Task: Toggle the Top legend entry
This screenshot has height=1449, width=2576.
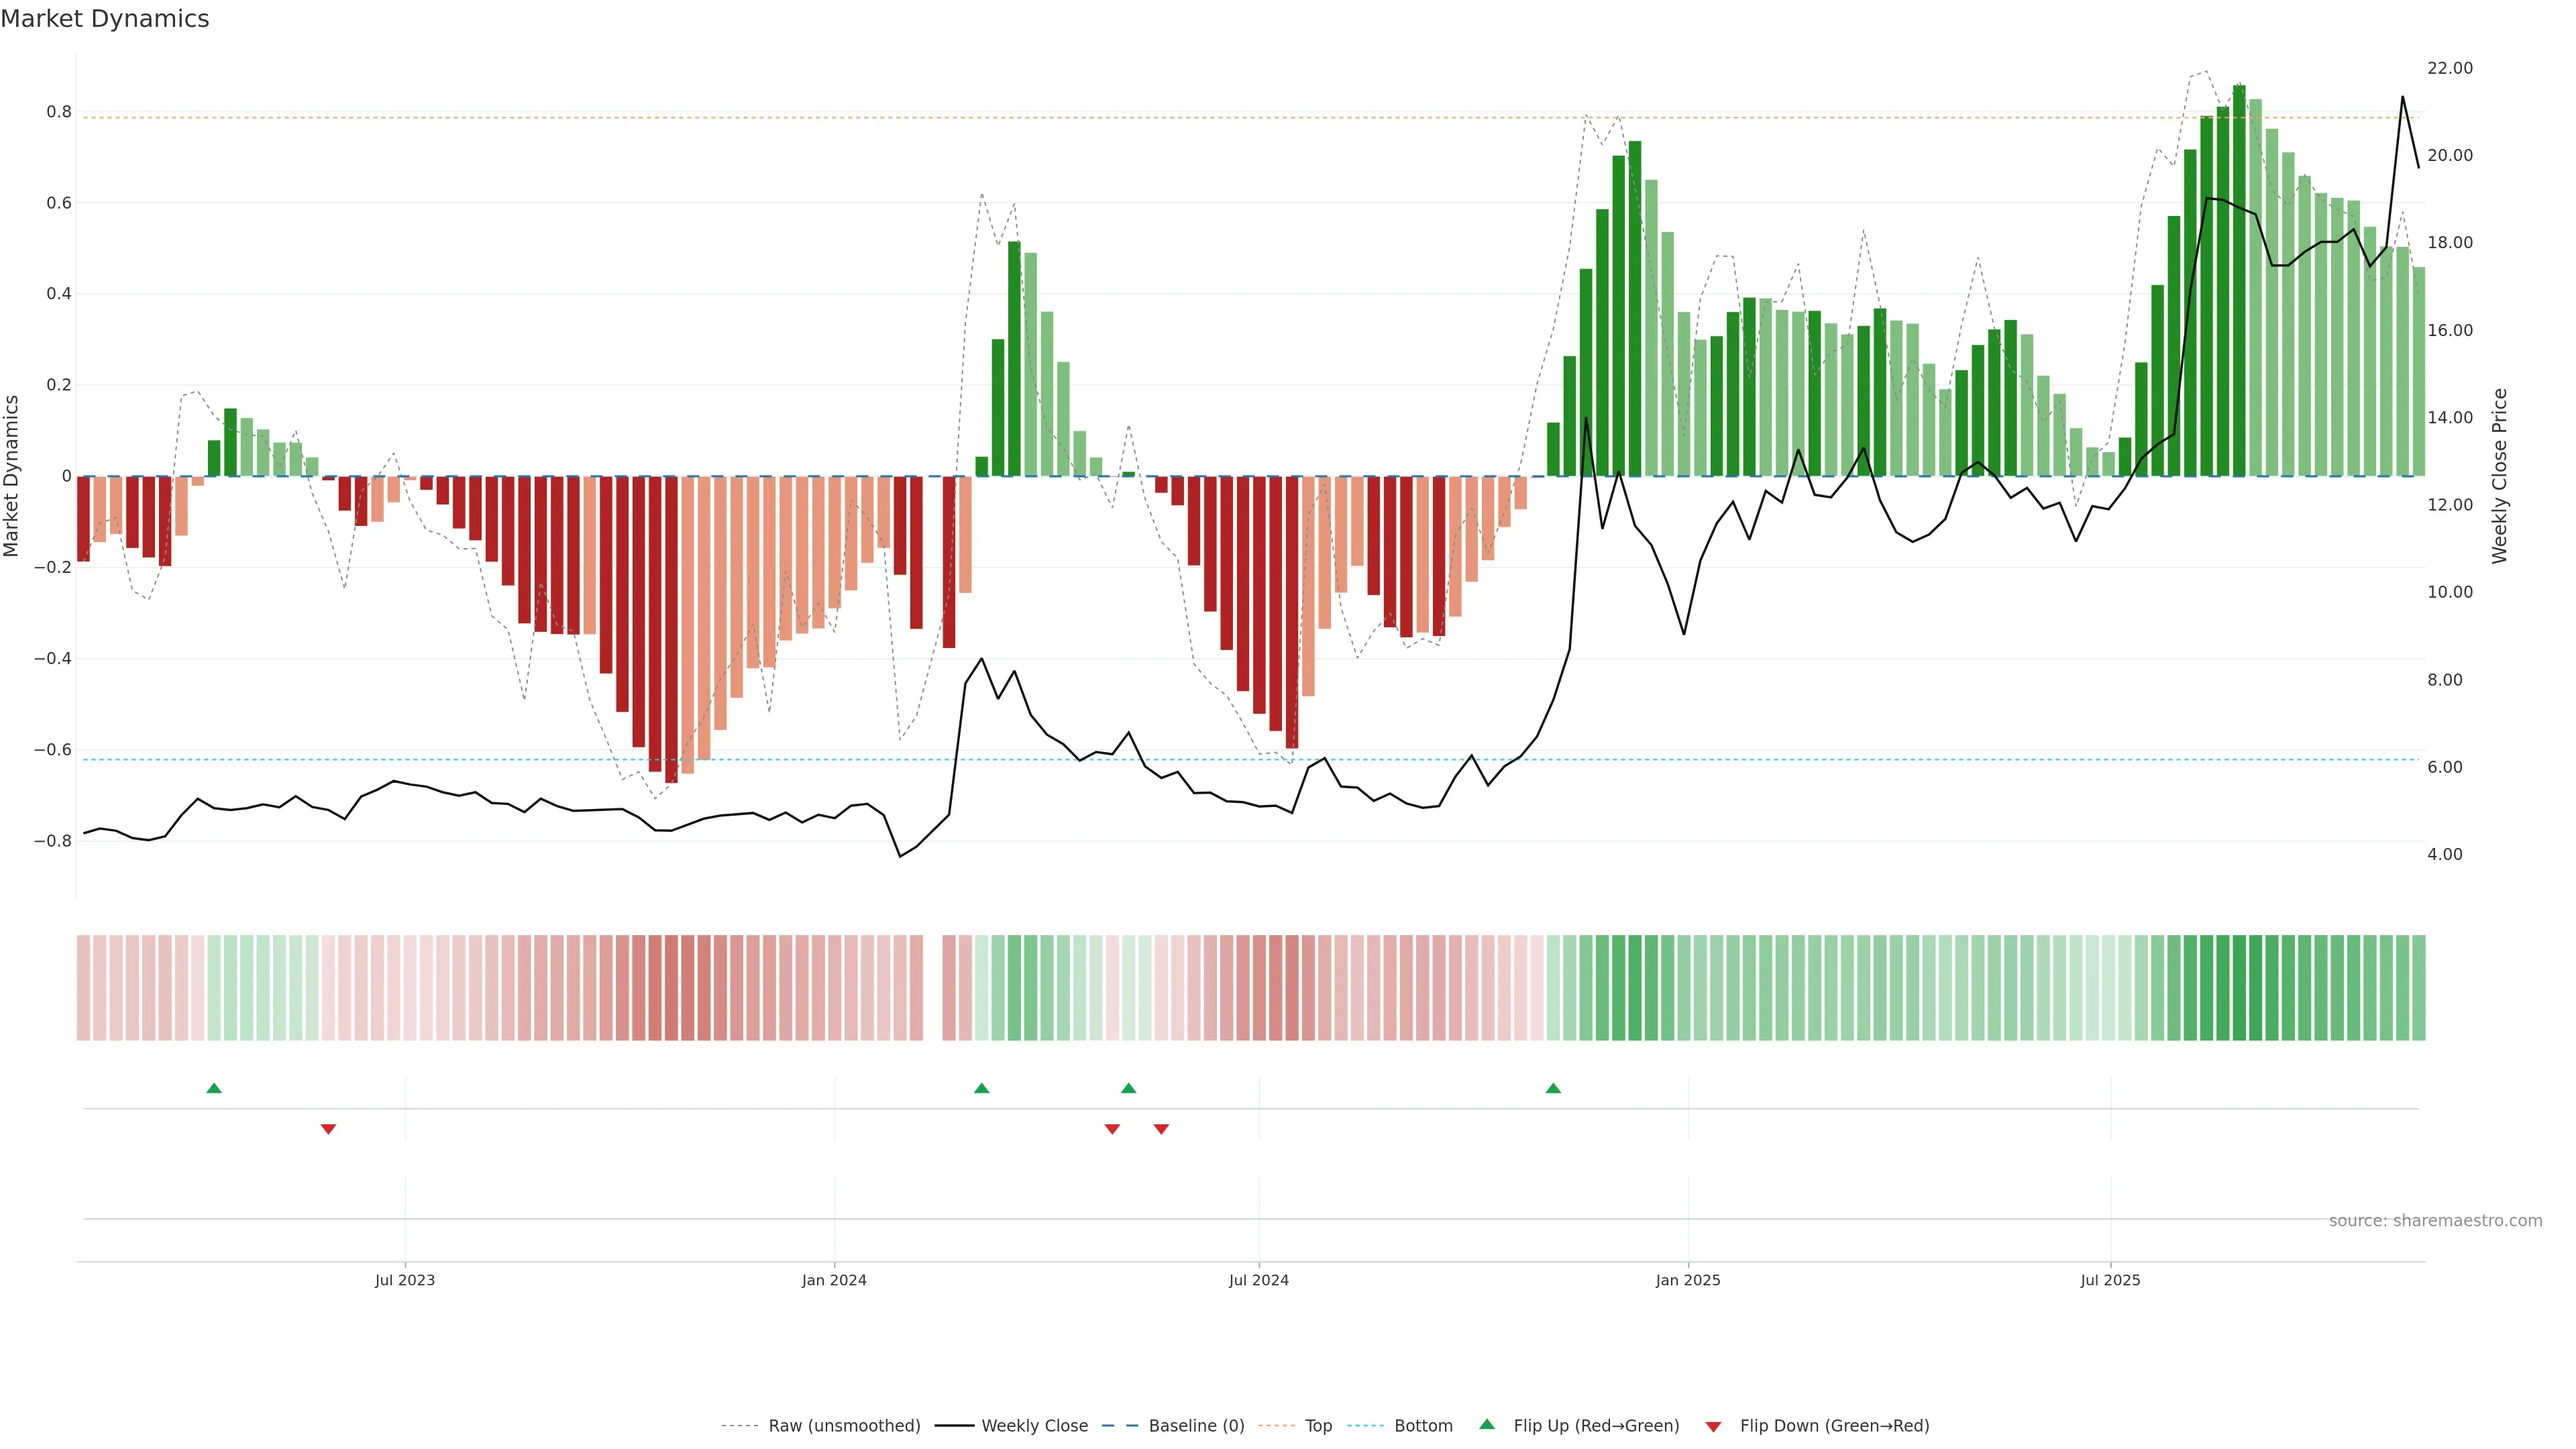Action: 1317,1426
